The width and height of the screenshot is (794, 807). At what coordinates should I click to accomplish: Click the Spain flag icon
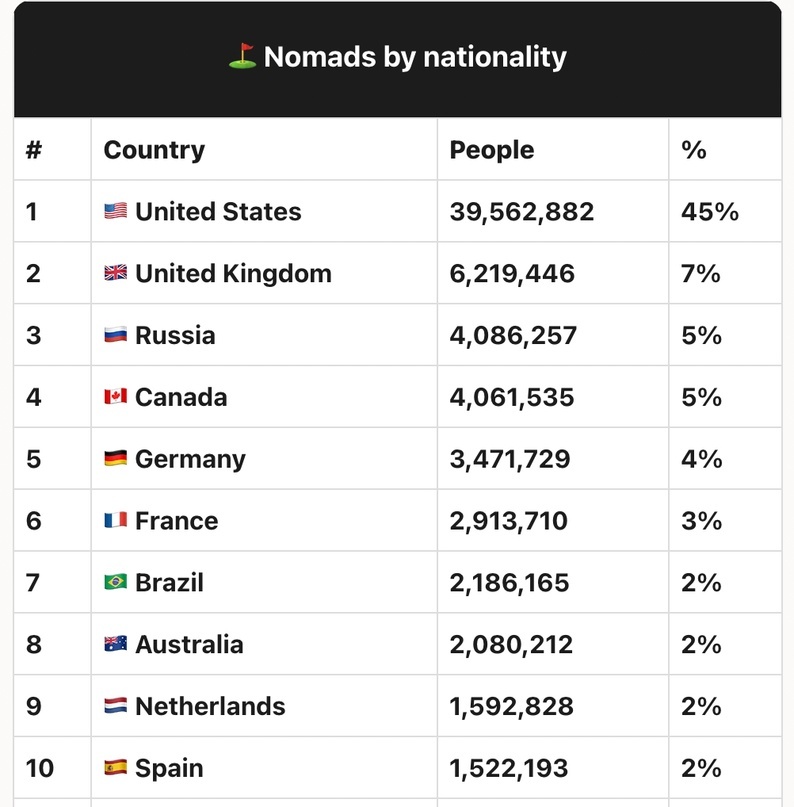[x=116, y=768]
